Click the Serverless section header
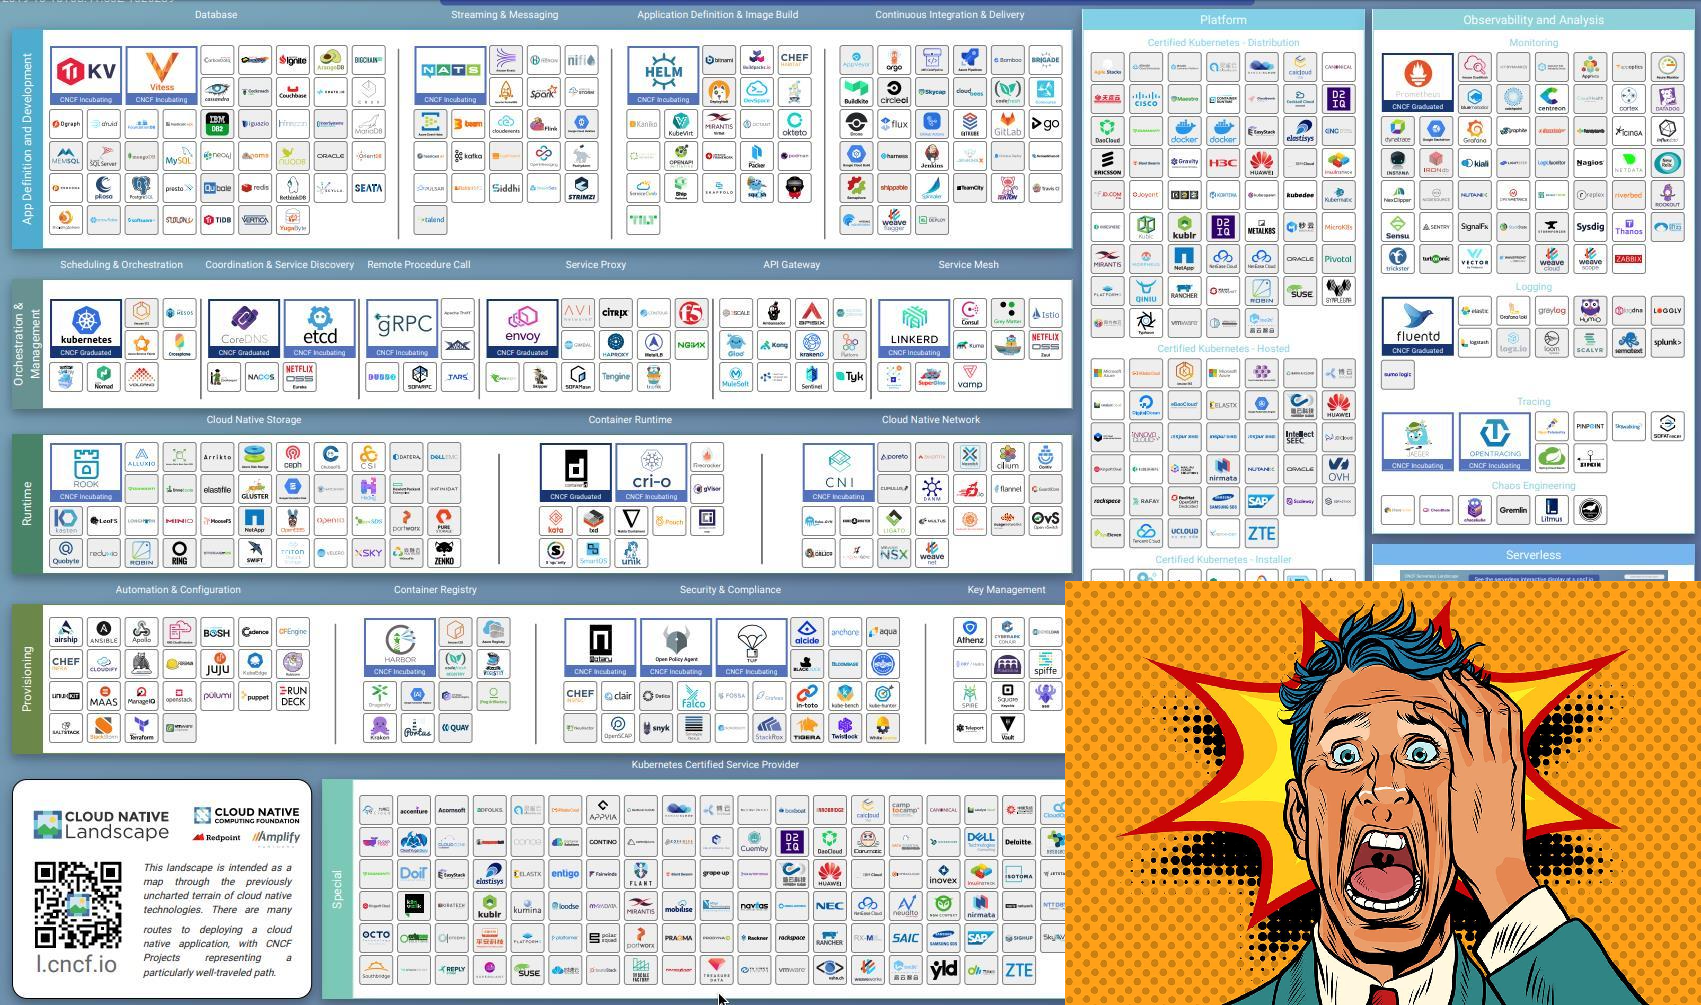This screenshot has height=1005, width=1701. point(1533,555)
